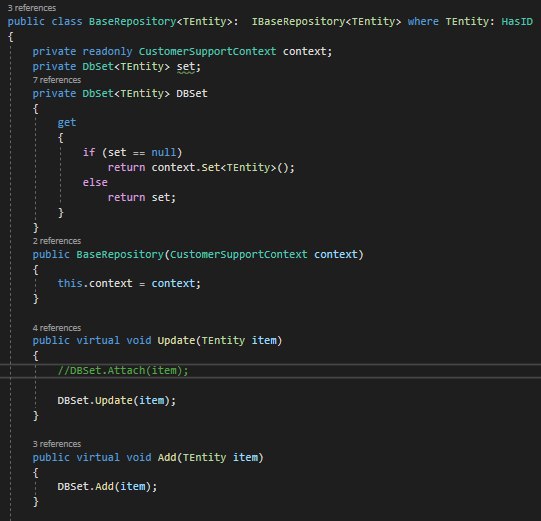541x521 pixels.
Task: Click "context" parameter in constructor signature
Action: (x=336, y=255)
